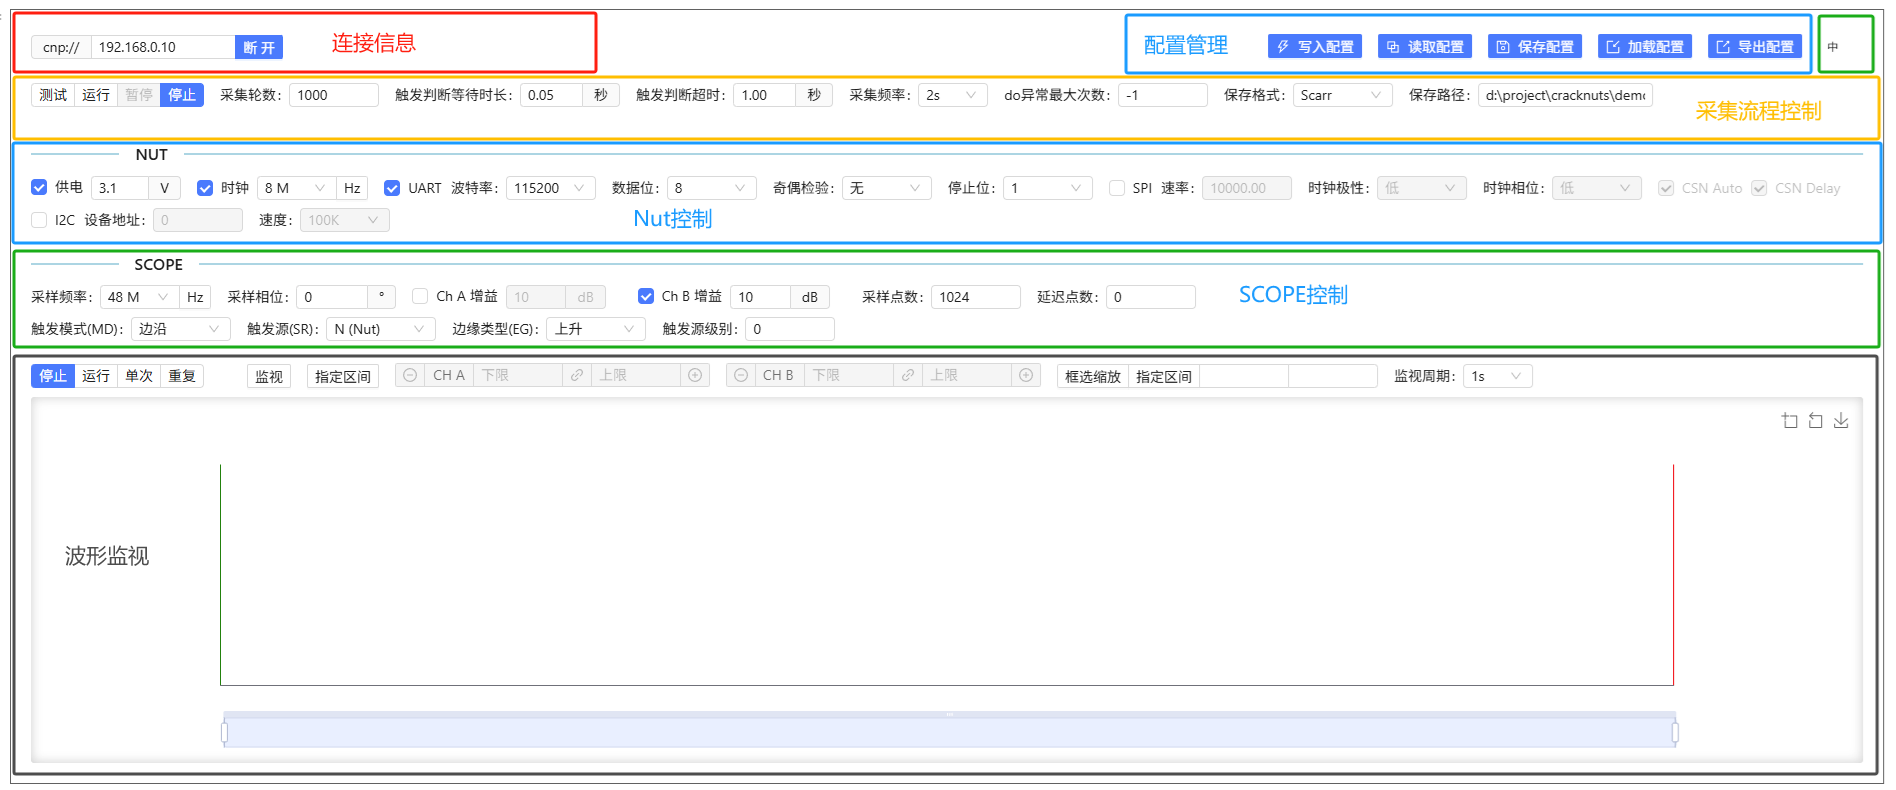
Task: Toggle the UART checkbox
Action: coord(392,188)
